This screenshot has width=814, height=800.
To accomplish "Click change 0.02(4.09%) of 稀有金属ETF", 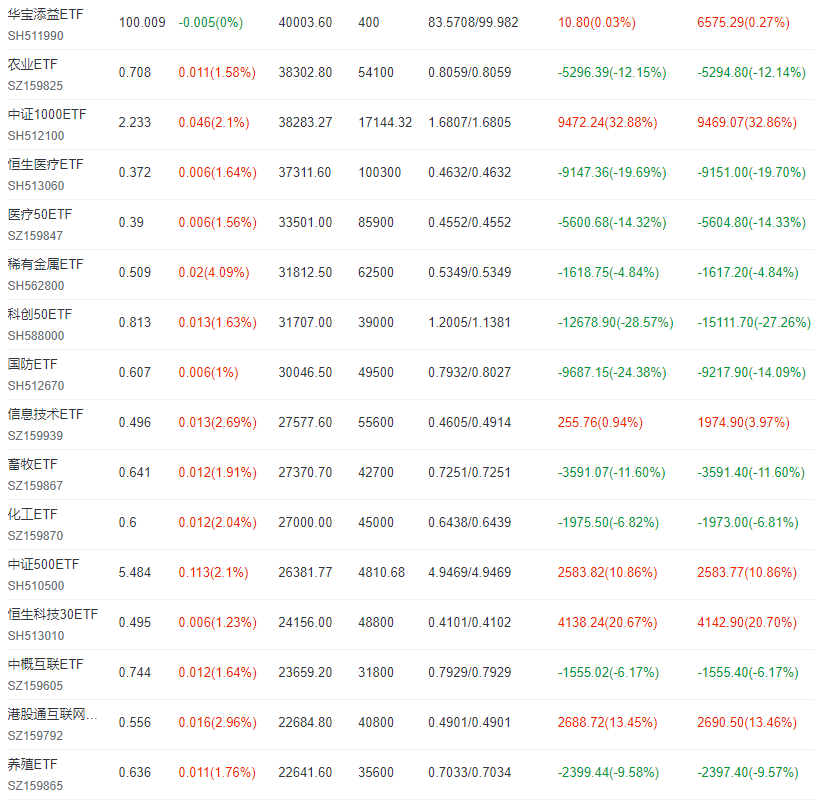I will click(x=214, y=272).
